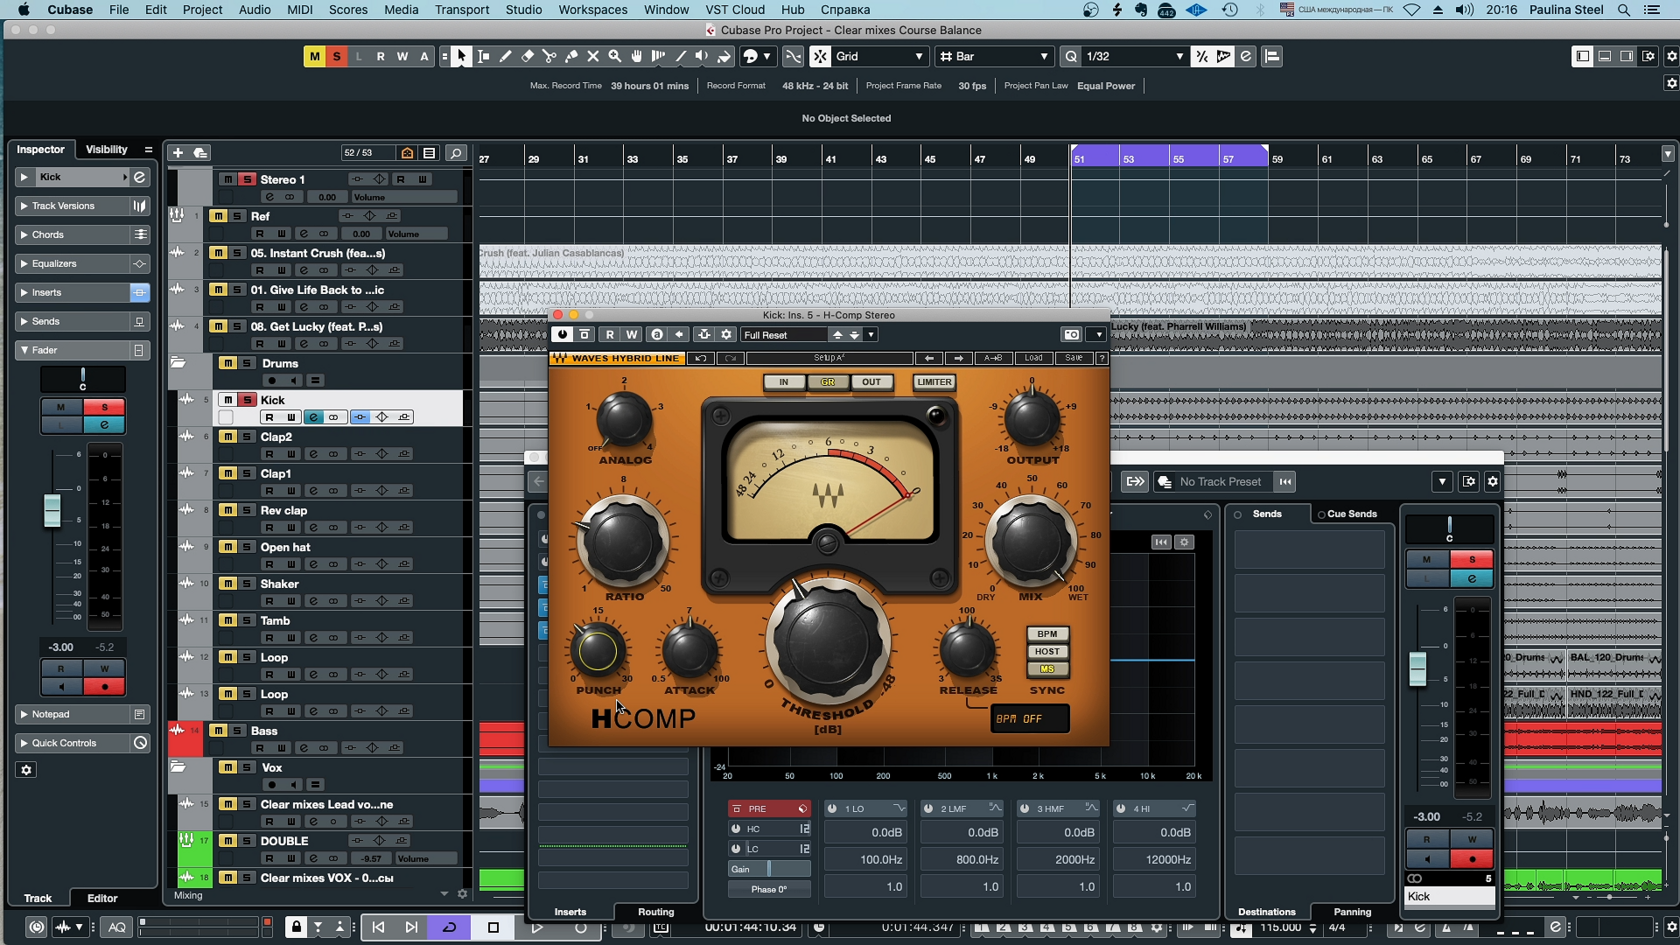
Task: Switch to the Visibility tab
Action: point(106,150)
